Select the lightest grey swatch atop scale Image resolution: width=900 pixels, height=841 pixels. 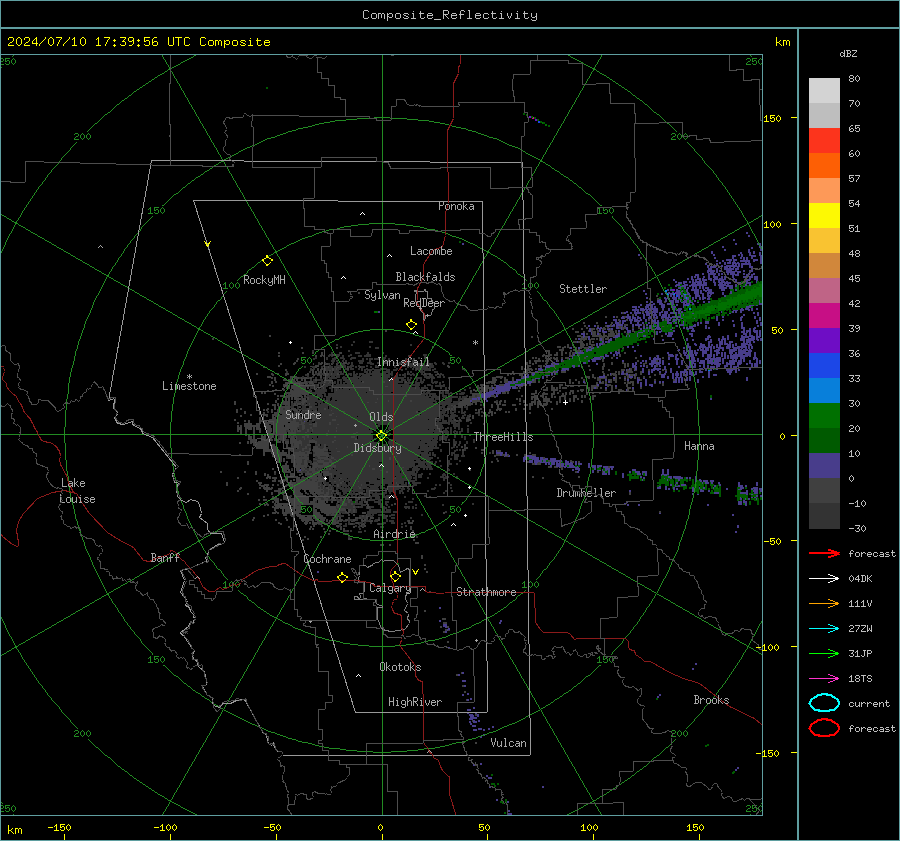pos(824,91)
